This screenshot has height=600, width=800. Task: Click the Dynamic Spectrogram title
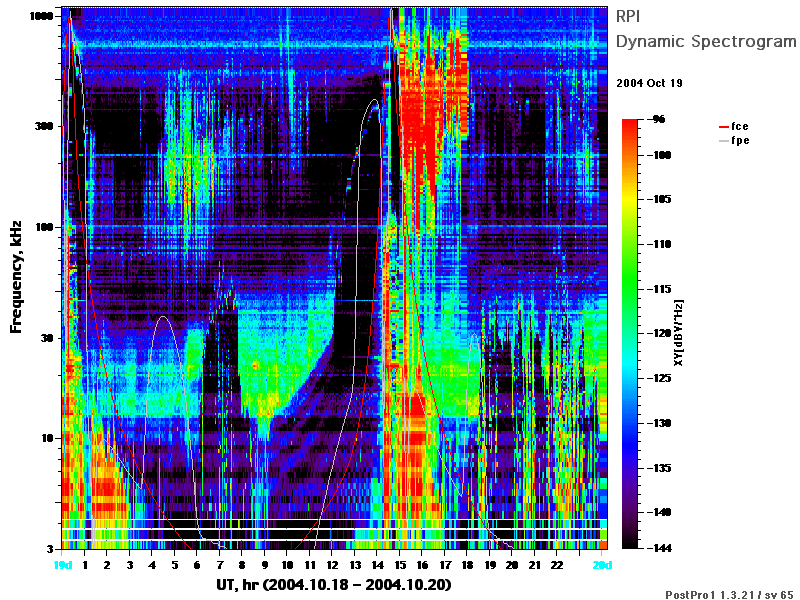point(706,41)
